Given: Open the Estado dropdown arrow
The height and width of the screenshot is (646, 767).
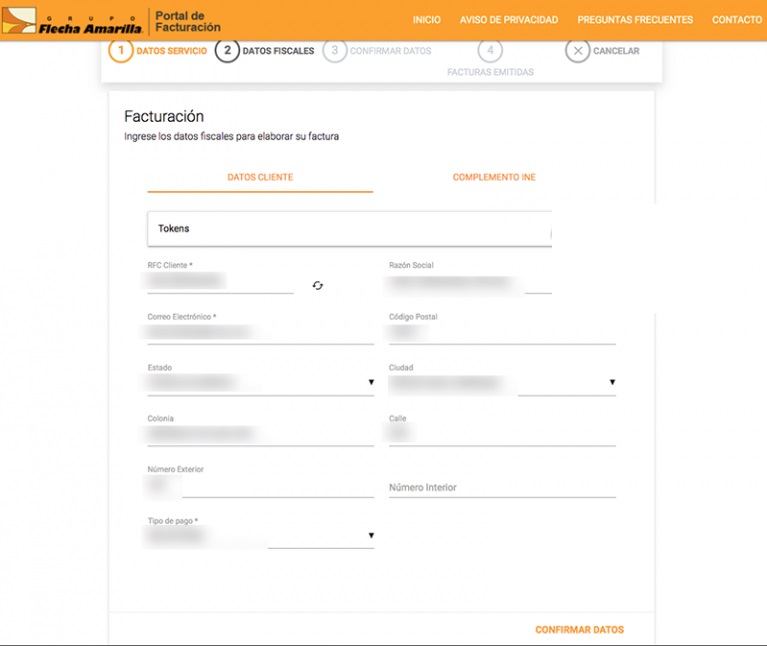Looking at the screenshot, I should pos(371,382).
